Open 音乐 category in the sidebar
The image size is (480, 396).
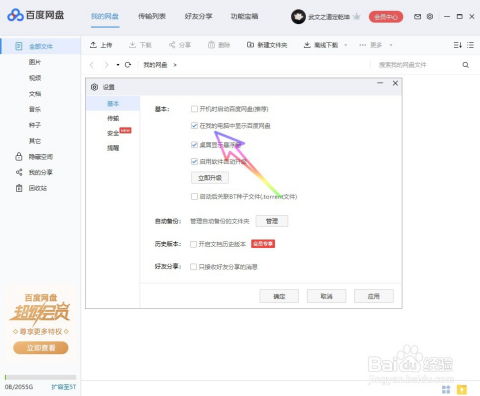[35, 109]
